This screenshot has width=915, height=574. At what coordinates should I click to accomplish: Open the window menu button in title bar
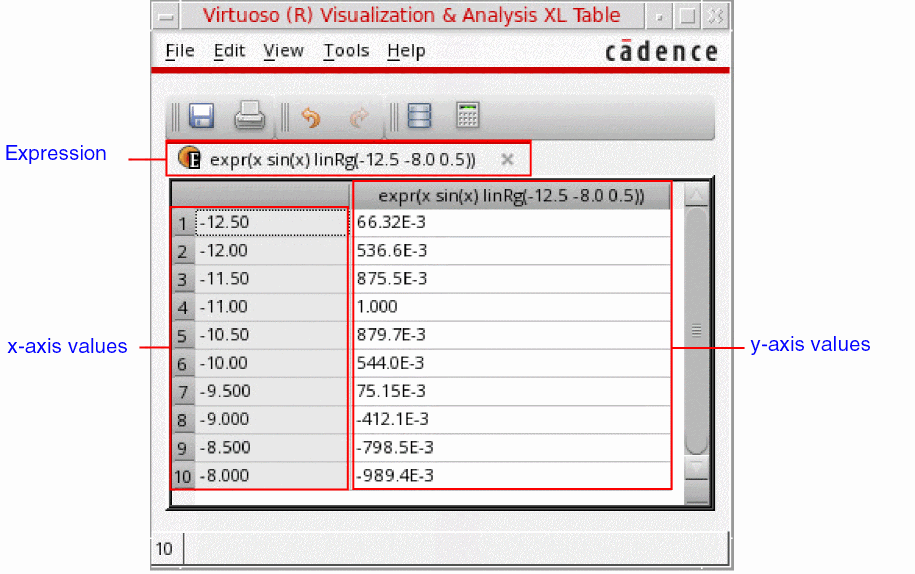[166, 16]
